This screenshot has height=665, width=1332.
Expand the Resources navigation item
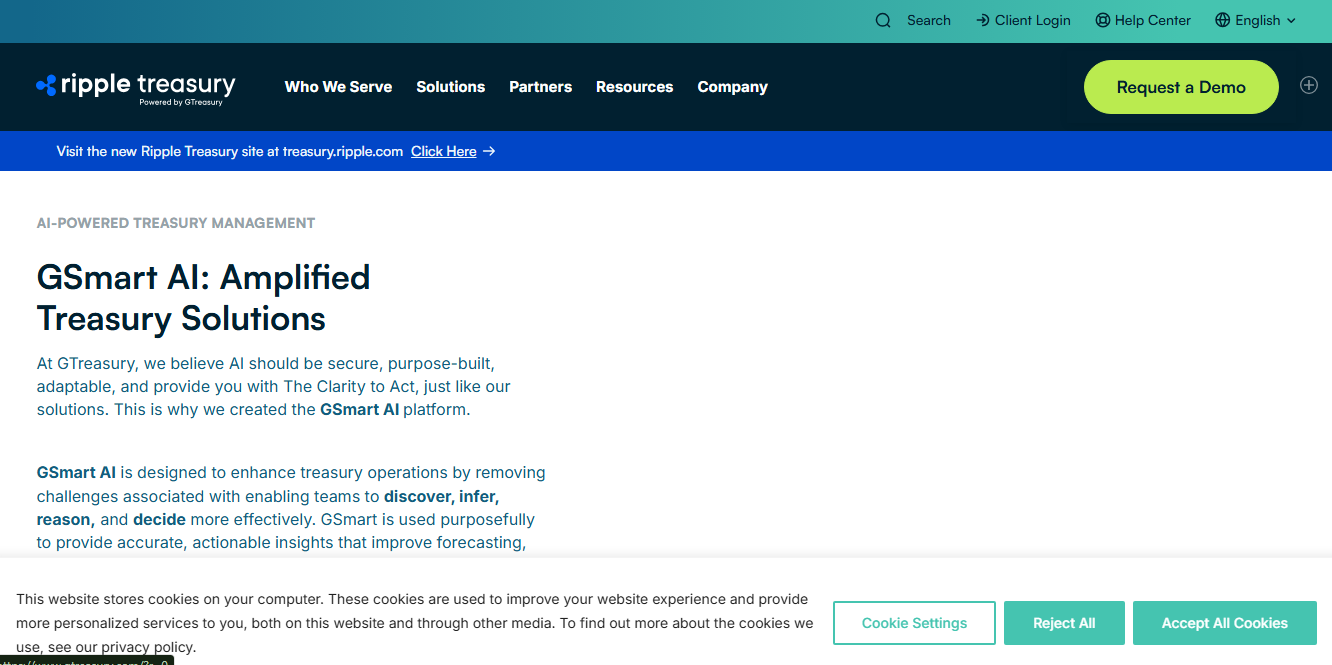coord(634,87)
